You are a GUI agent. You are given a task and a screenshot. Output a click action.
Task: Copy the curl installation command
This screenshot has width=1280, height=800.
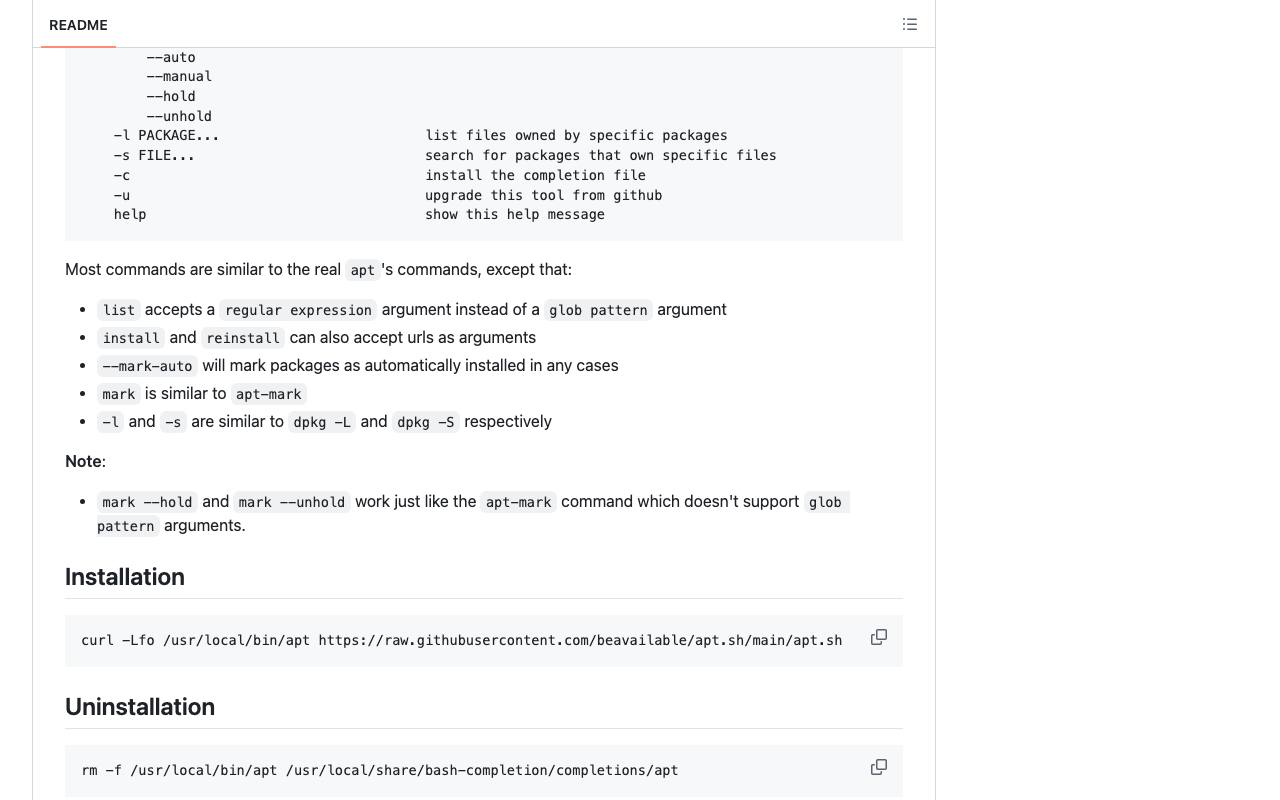[x=879, y=637]
